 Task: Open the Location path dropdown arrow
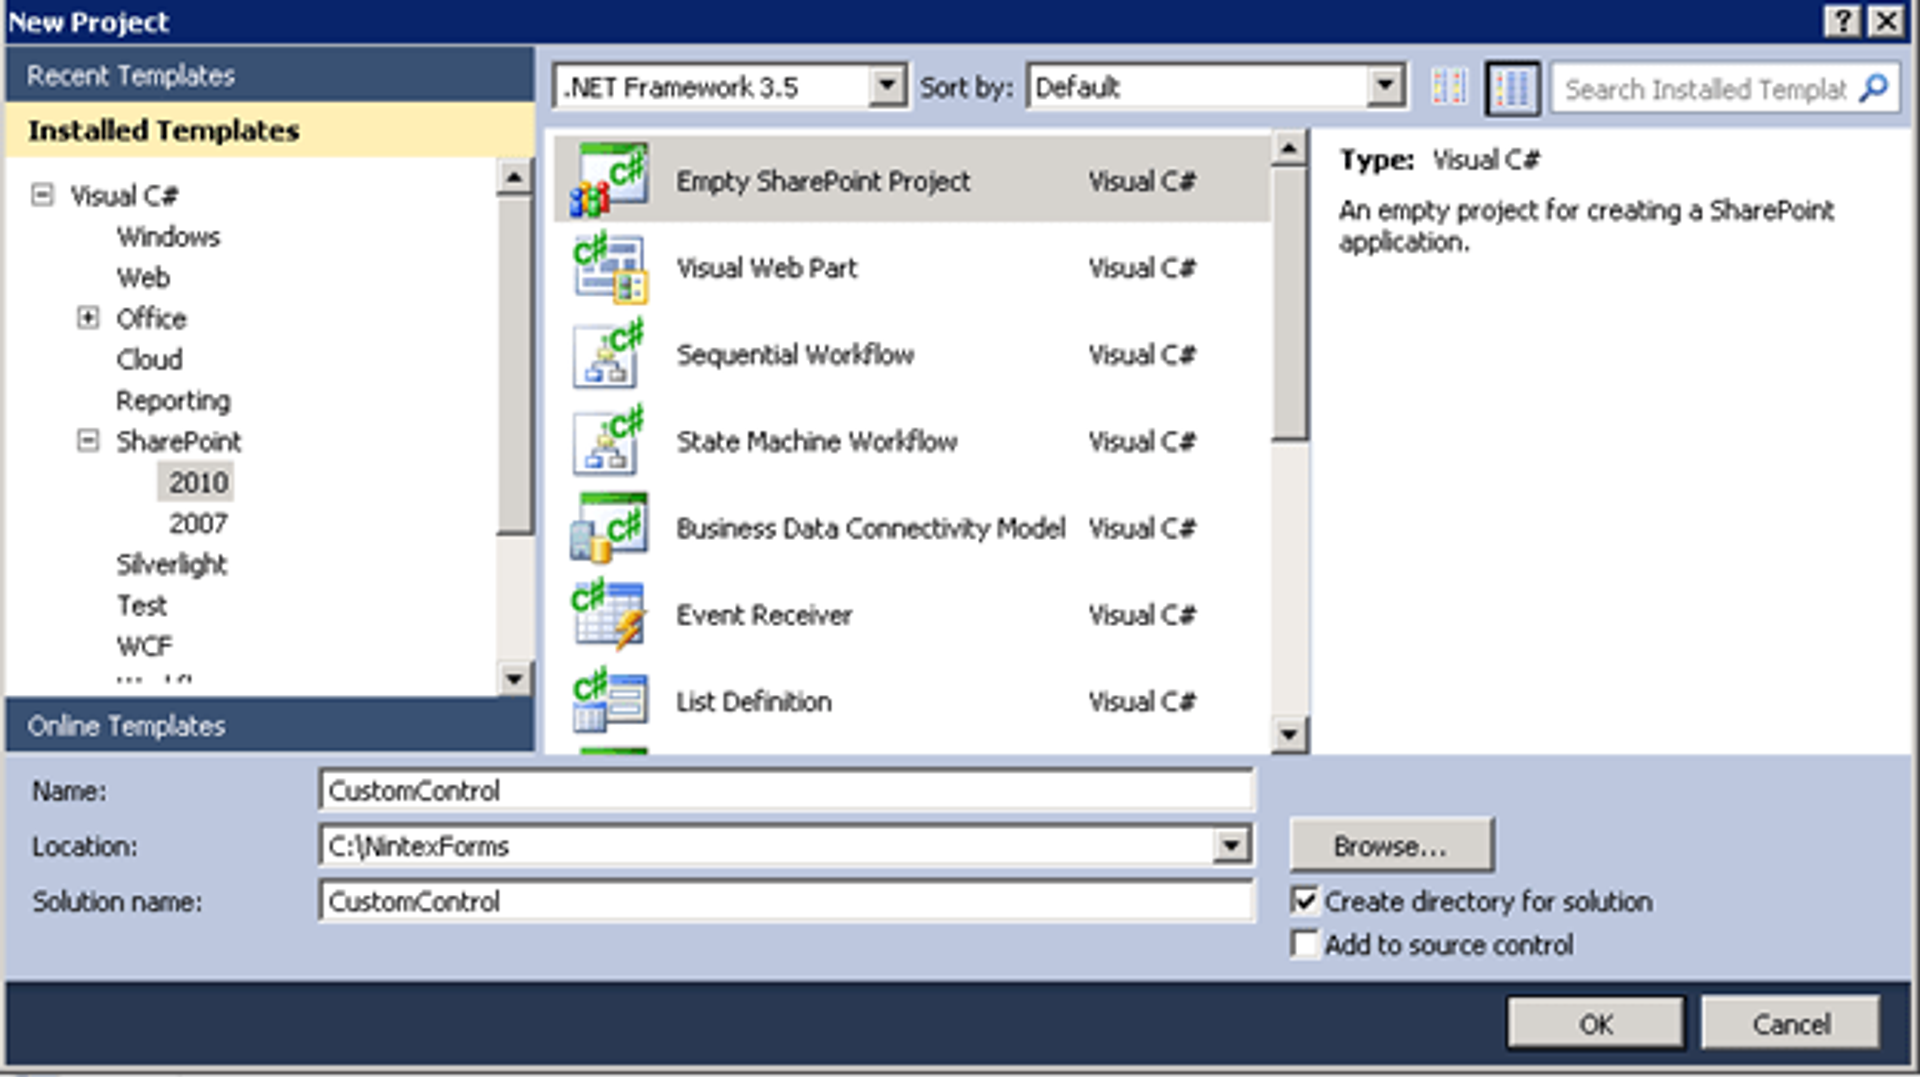(1232, 846)
